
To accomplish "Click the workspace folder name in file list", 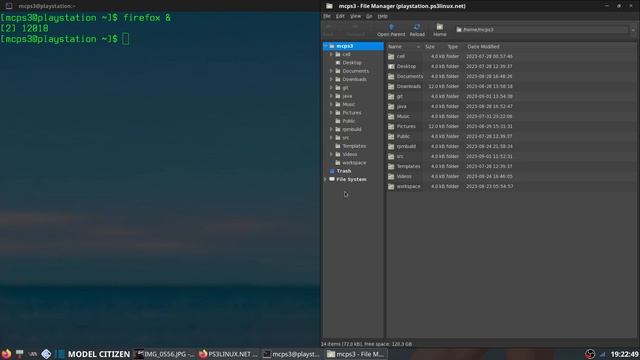I will (408, 187).
